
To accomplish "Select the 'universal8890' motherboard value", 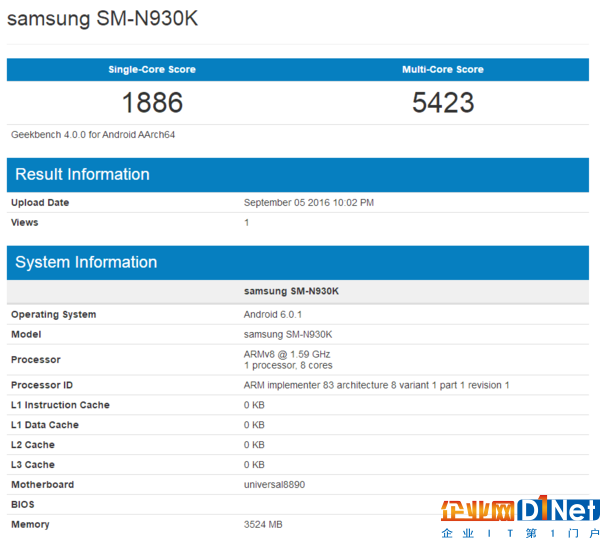I will click(274, 484).
